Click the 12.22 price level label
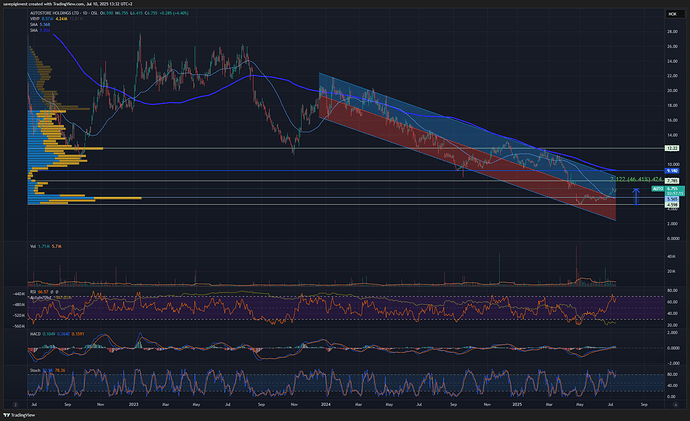The width and height of the screenshot is (690, 421). pyautogui.click(x=672, y=148)
